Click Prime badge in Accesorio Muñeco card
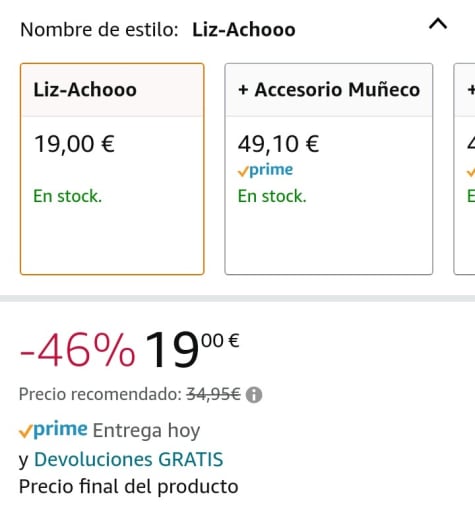This screenshot has width=475, height=513. (265, 170)
